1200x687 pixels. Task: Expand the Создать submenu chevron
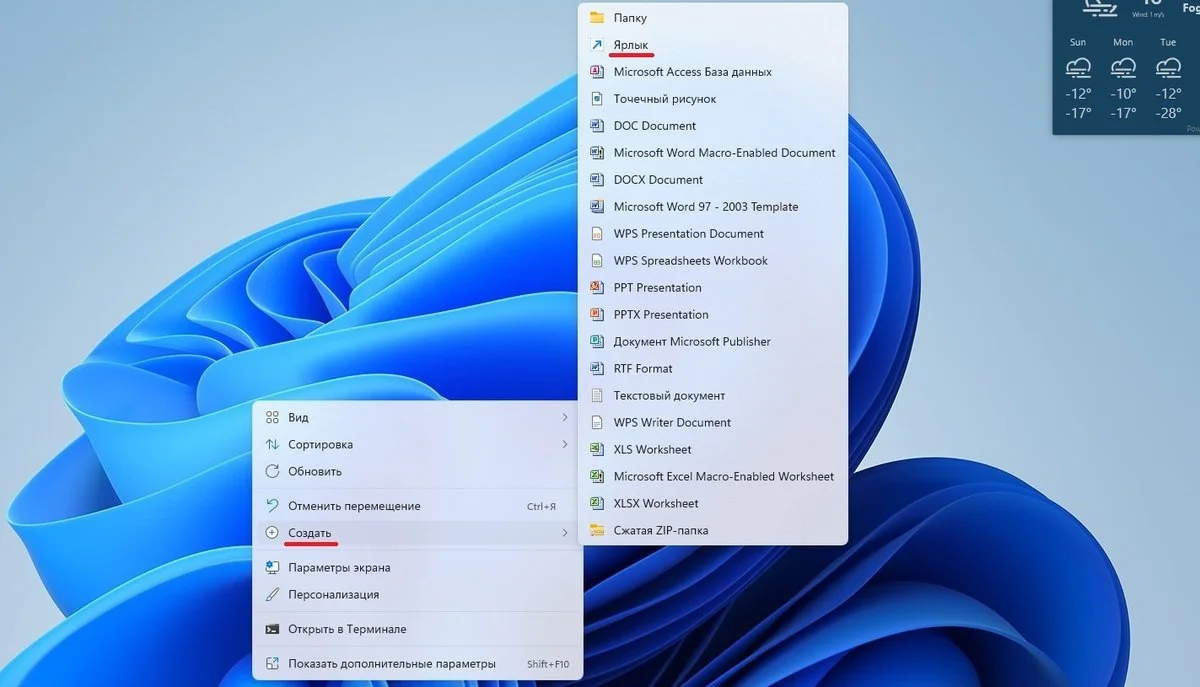[x=565, y=533]
